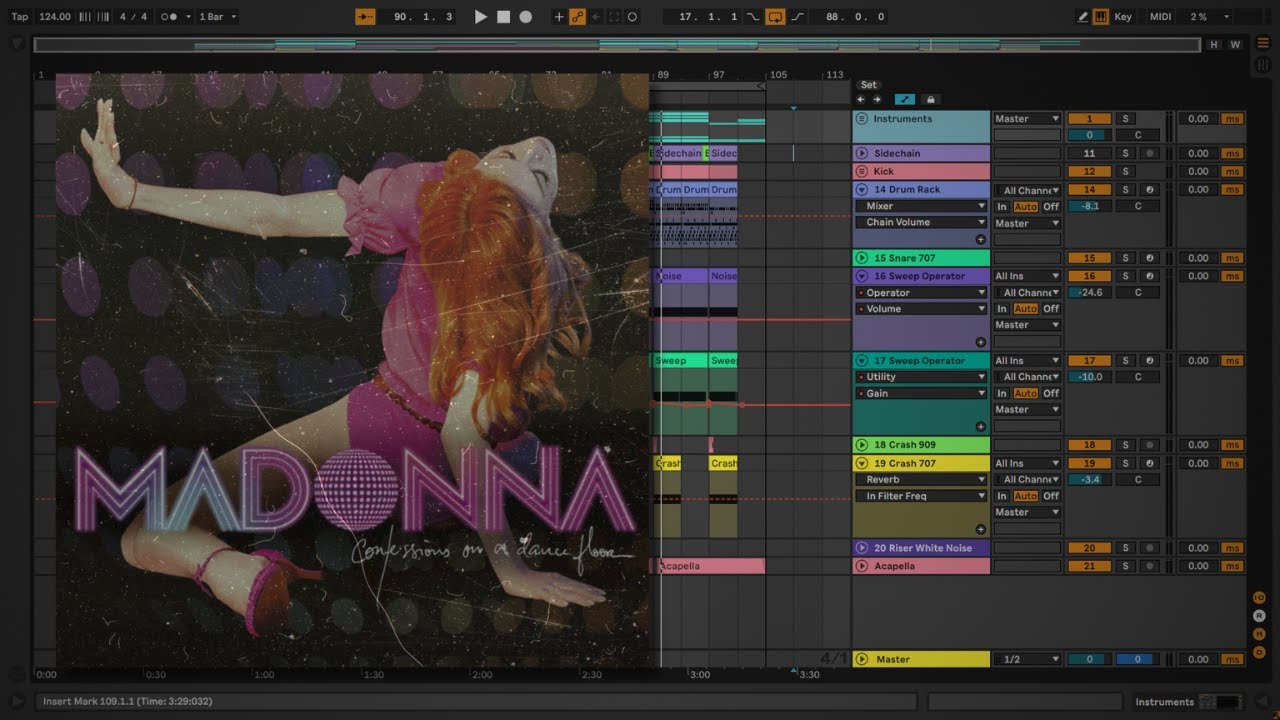This screenshot has width=1280, height=720.
Task: Click the Punch-Out switch
Action: tap(797, 17)
